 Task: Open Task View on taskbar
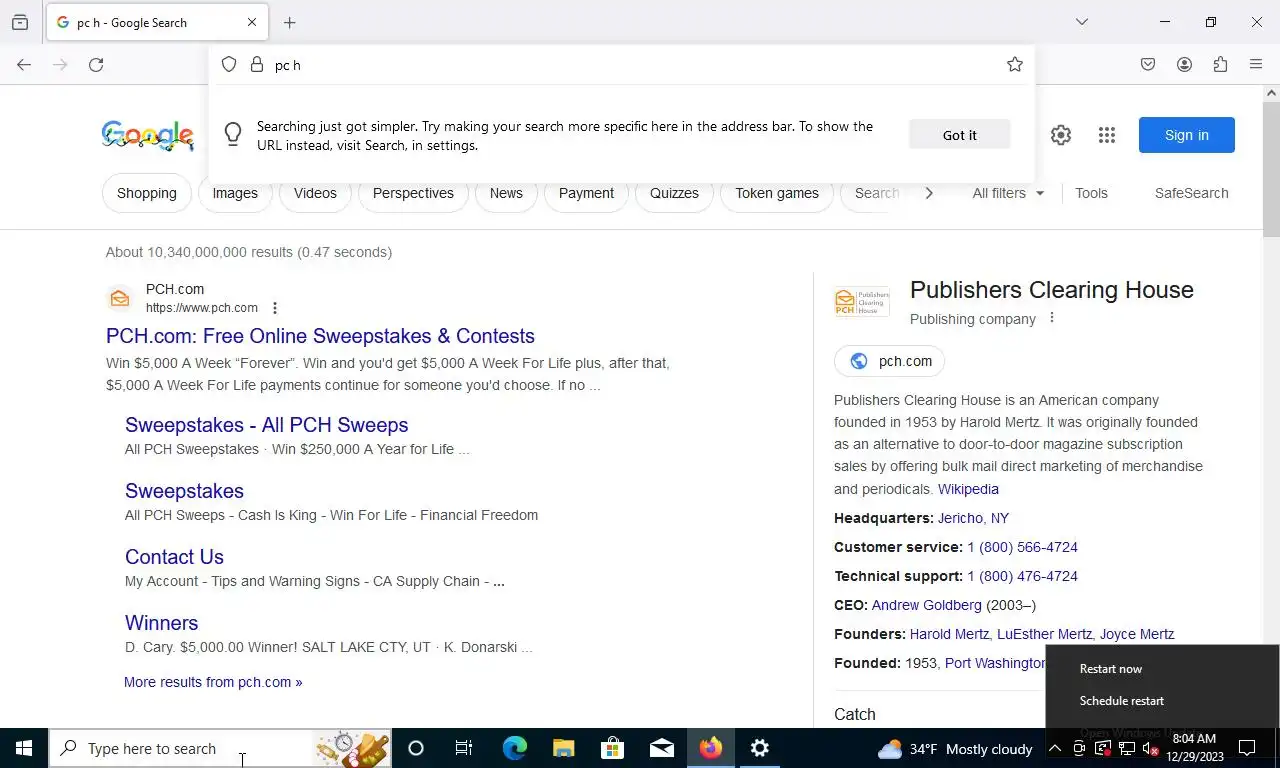(464, 748)
